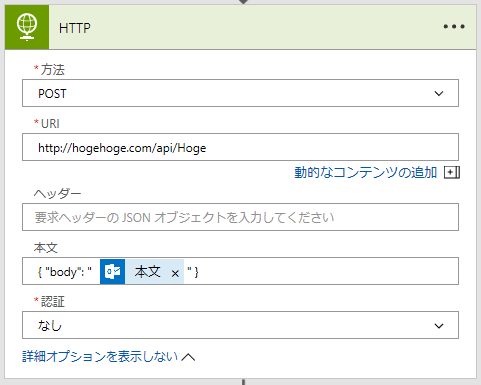Select the 本文 token label
Screen dimensions: 481x385
coord(147,272)
